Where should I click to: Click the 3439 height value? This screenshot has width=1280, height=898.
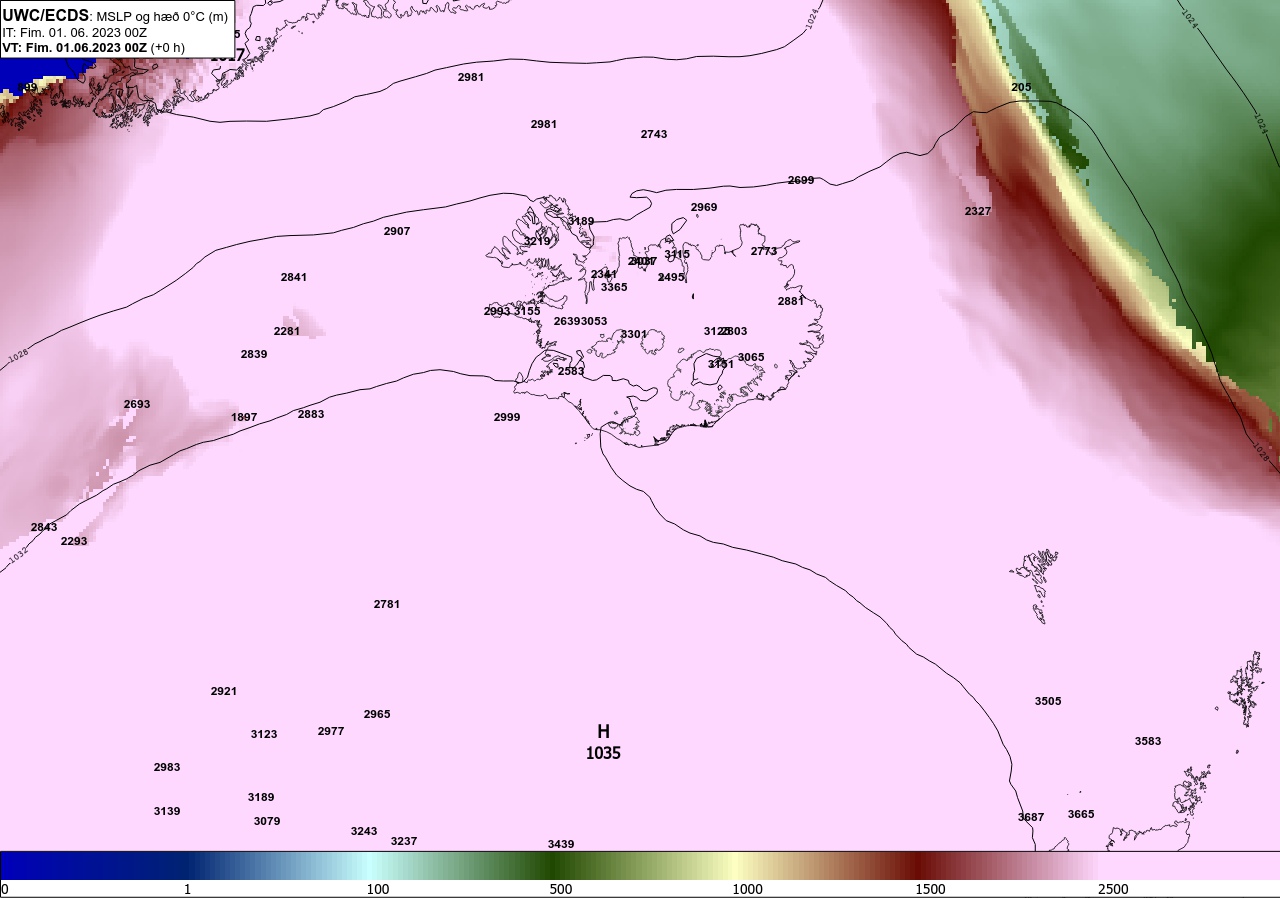[561, 844]
